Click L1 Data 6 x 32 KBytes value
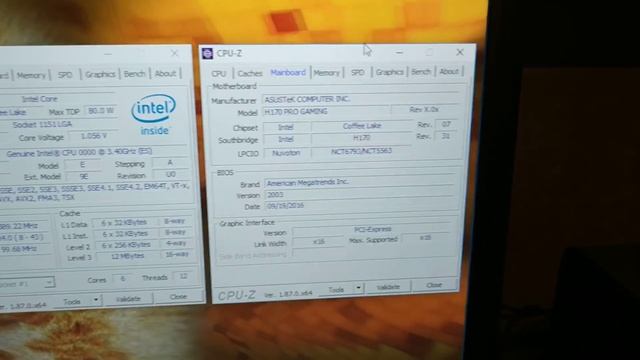Viewport: 640px width, 360px height. (x=124, y=223)
